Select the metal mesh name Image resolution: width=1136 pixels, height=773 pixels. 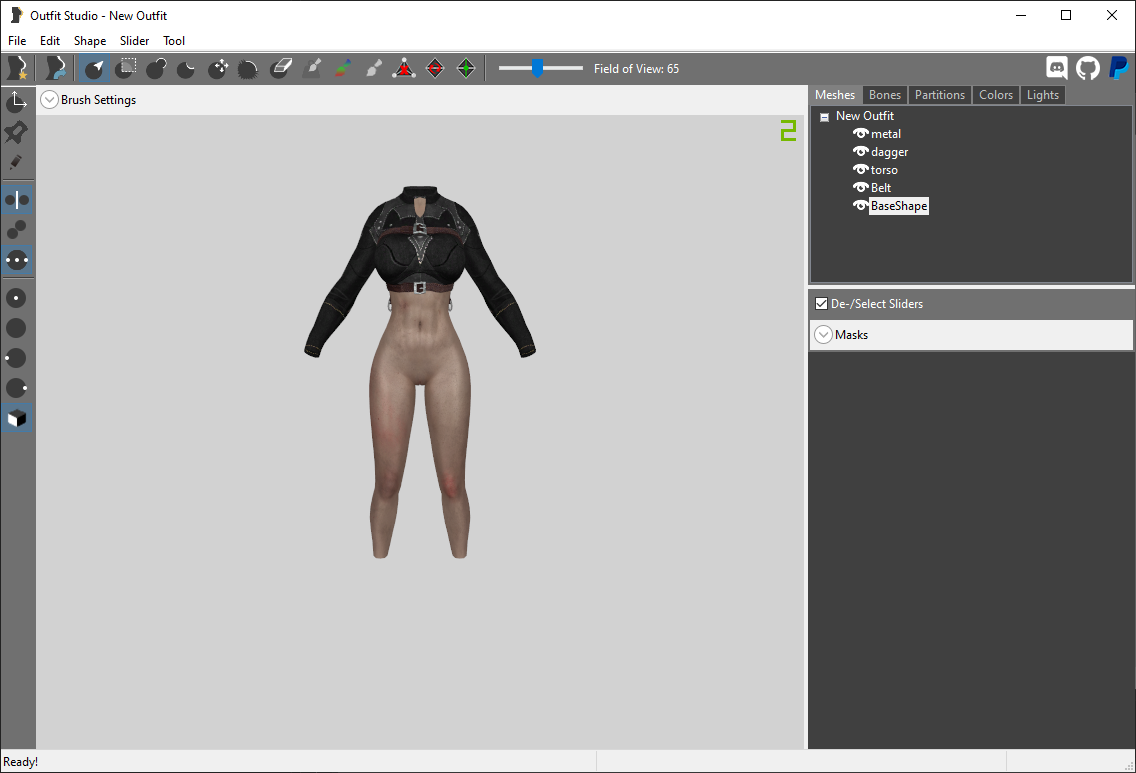click(886, 134)
